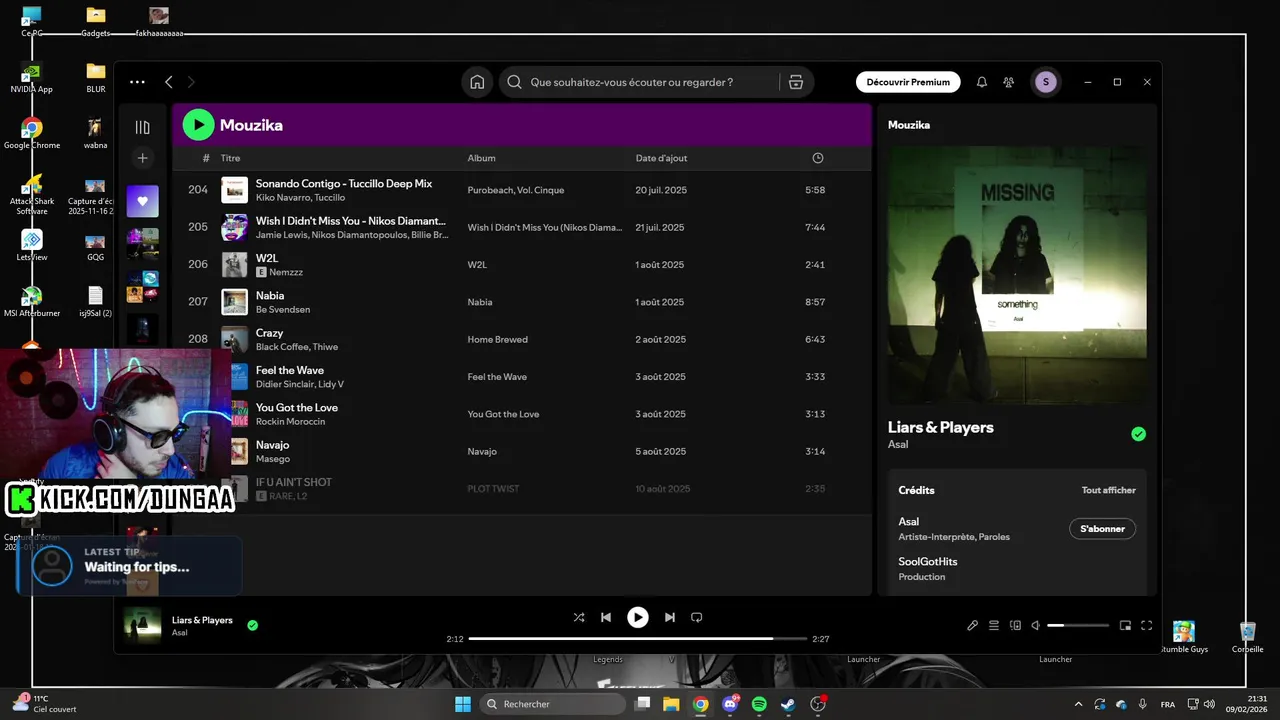Screen dimensions: 1280x720
Task: Skip to the next track
Action: (x=670, y=617)
